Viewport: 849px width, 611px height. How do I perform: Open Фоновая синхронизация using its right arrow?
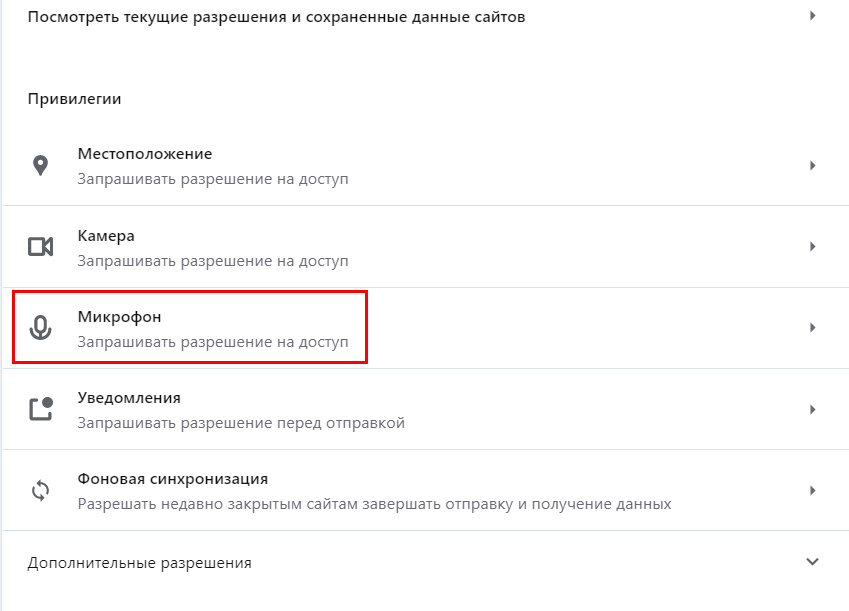click(x=813, y=490)
